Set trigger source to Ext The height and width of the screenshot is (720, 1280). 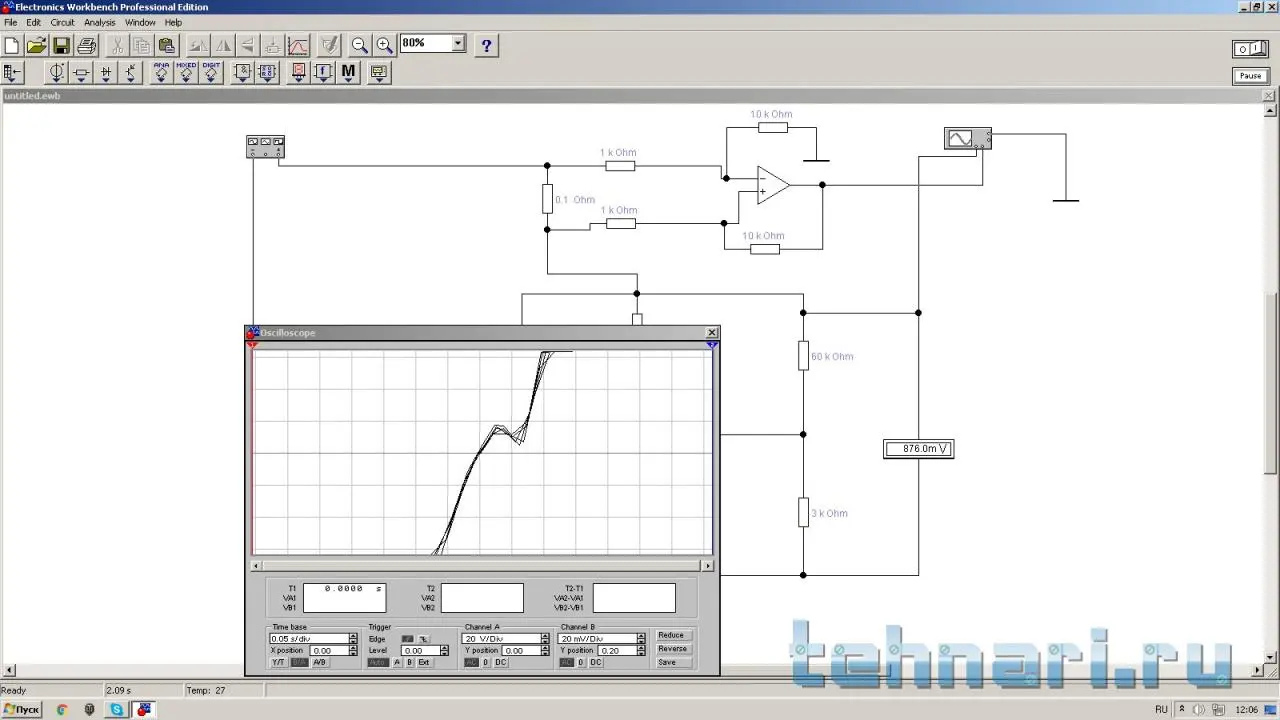click(x=424, y=663)
